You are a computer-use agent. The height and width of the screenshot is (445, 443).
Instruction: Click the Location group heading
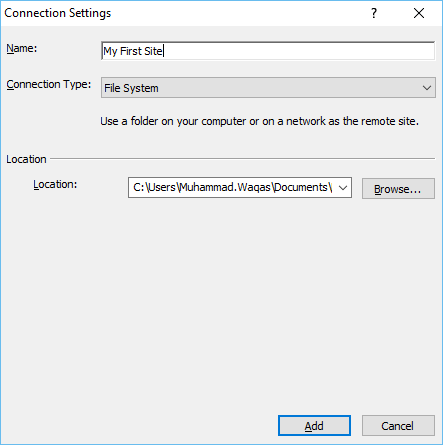click(x=26, y=159)
